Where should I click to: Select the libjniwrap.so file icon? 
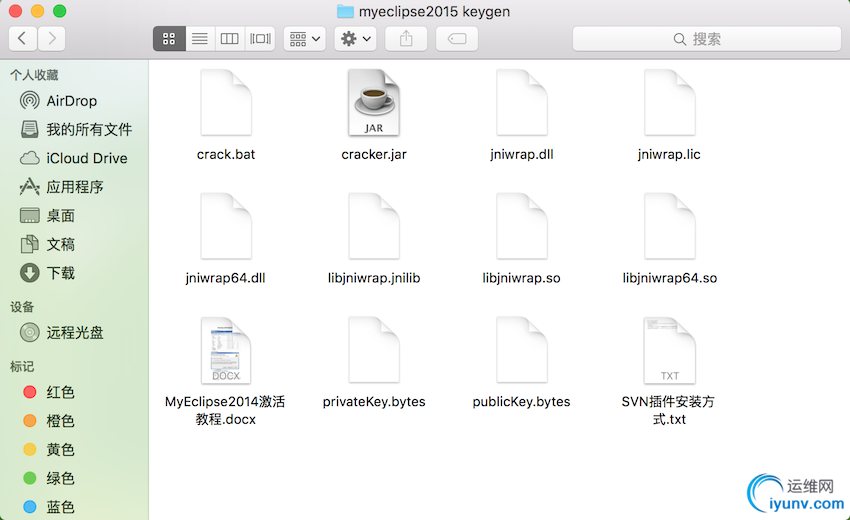click(x=522, y=226)
